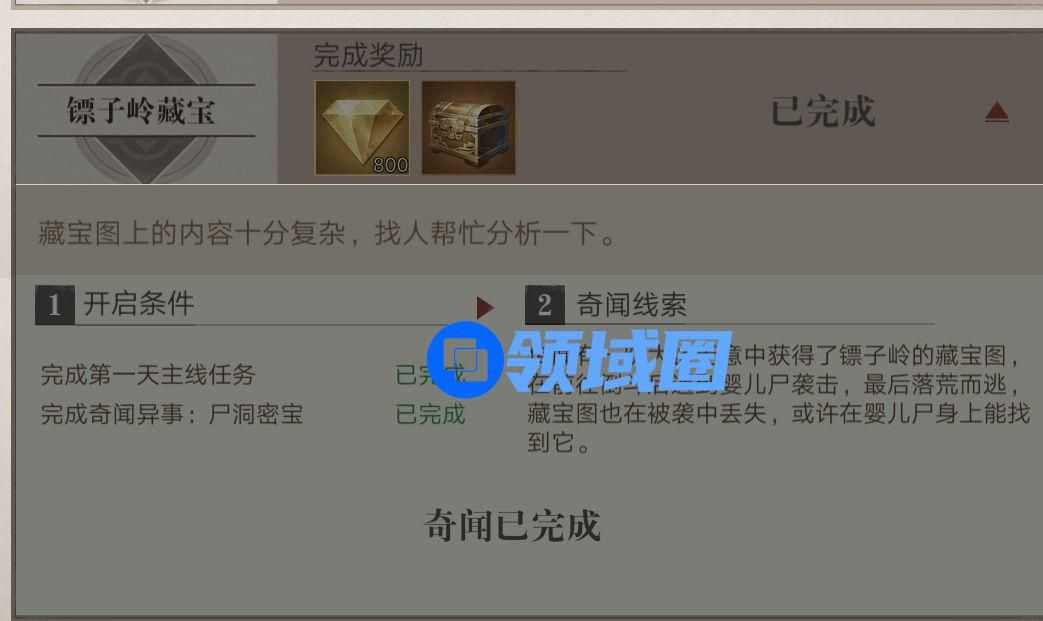Select the 完成奇闻异事：尸洞密宝 condition
The image size is (1043, 621).
tap(172, 414)
